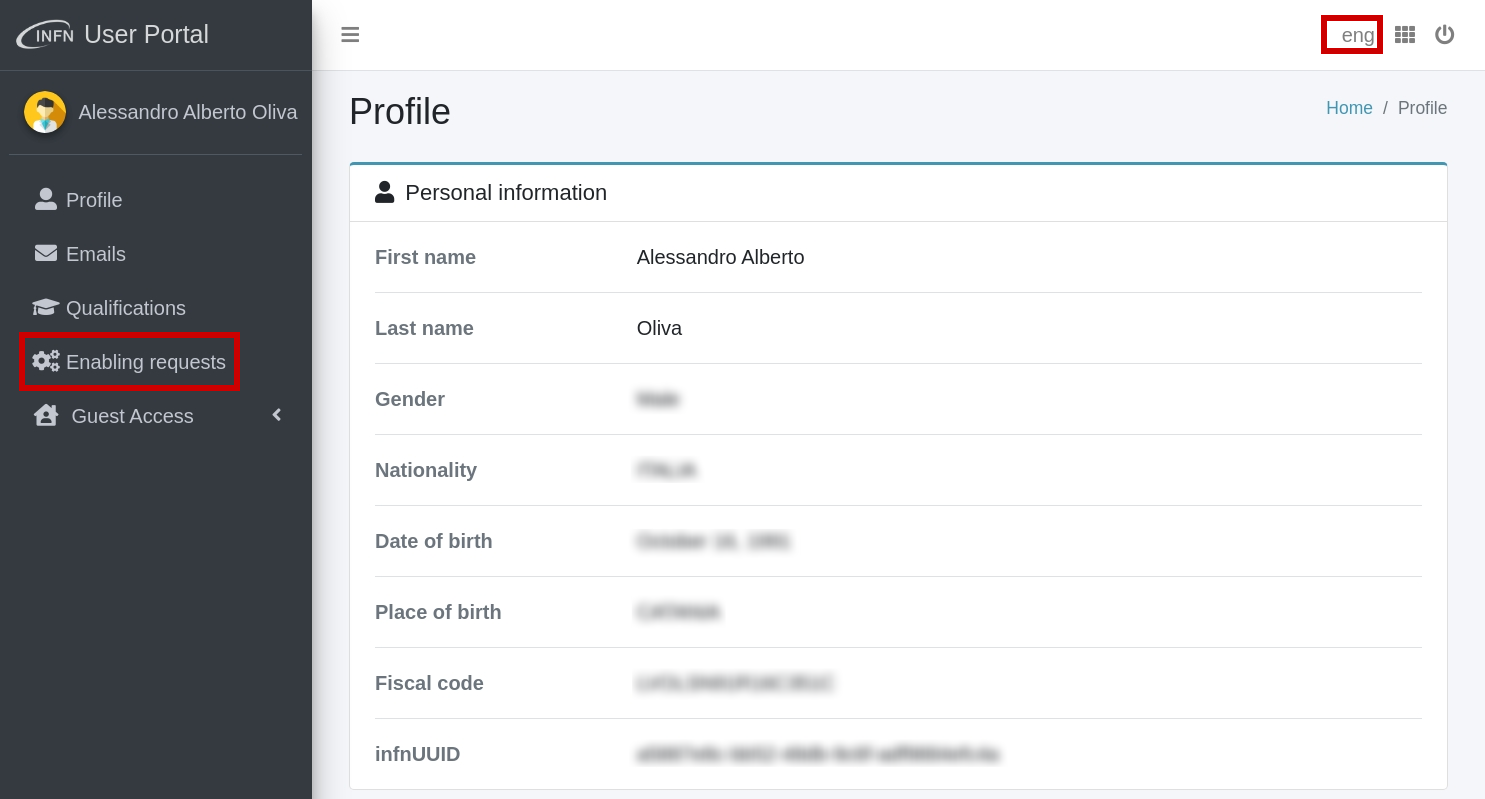
Task: Open the apps grid icon
Action: coord(1405,35)
